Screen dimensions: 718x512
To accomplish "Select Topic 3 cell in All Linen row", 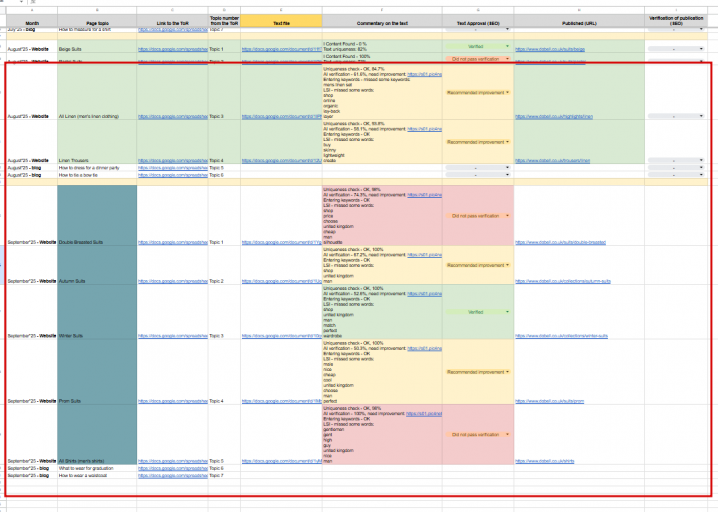I will coord(224,92).
